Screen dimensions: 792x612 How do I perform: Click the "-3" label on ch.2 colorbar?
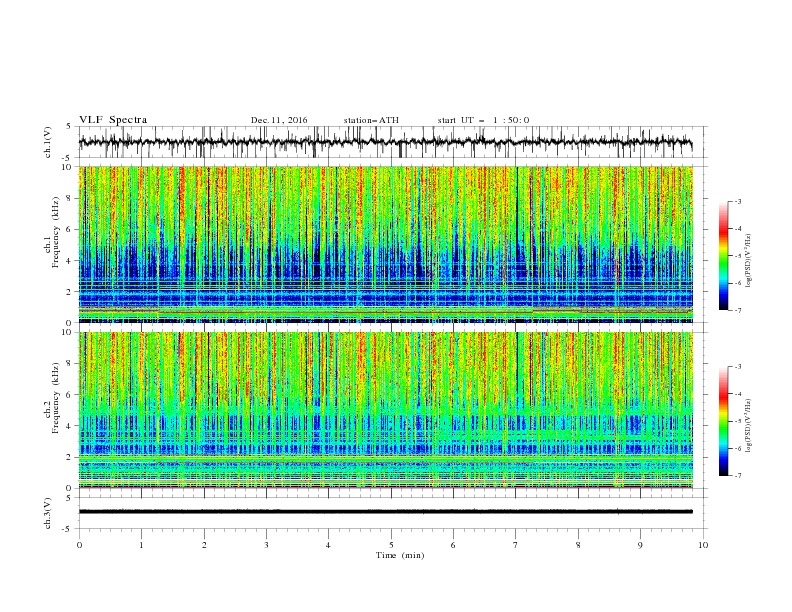point(738,367)
